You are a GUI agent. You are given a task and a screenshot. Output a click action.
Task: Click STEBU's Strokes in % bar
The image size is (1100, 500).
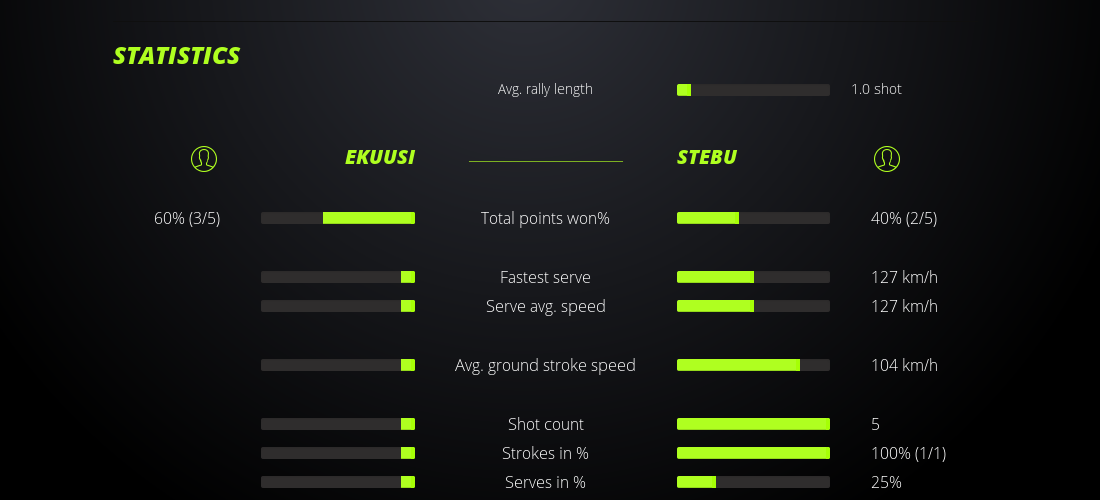click(x=753, y=453)
